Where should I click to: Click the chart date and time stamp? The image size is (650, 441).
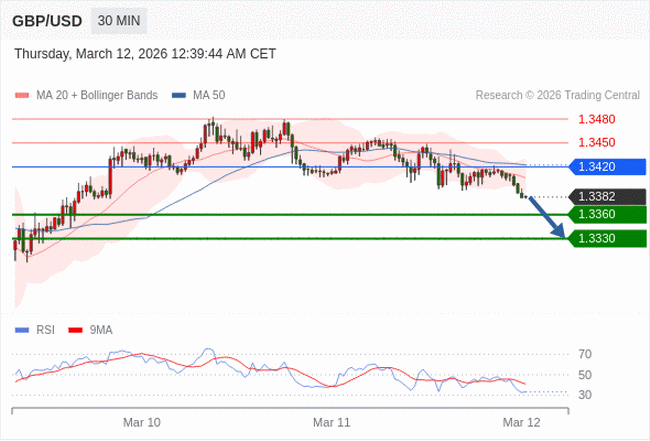(145, 54)
